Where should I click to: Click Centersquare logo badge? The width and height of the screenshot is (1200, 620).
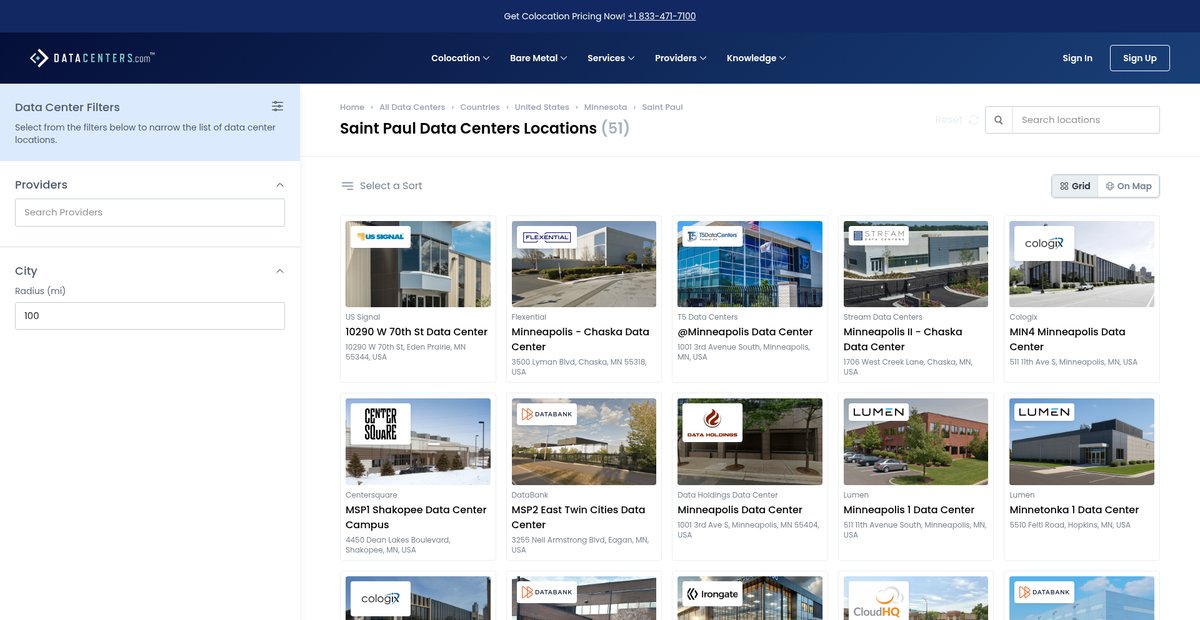coord(380,424)
